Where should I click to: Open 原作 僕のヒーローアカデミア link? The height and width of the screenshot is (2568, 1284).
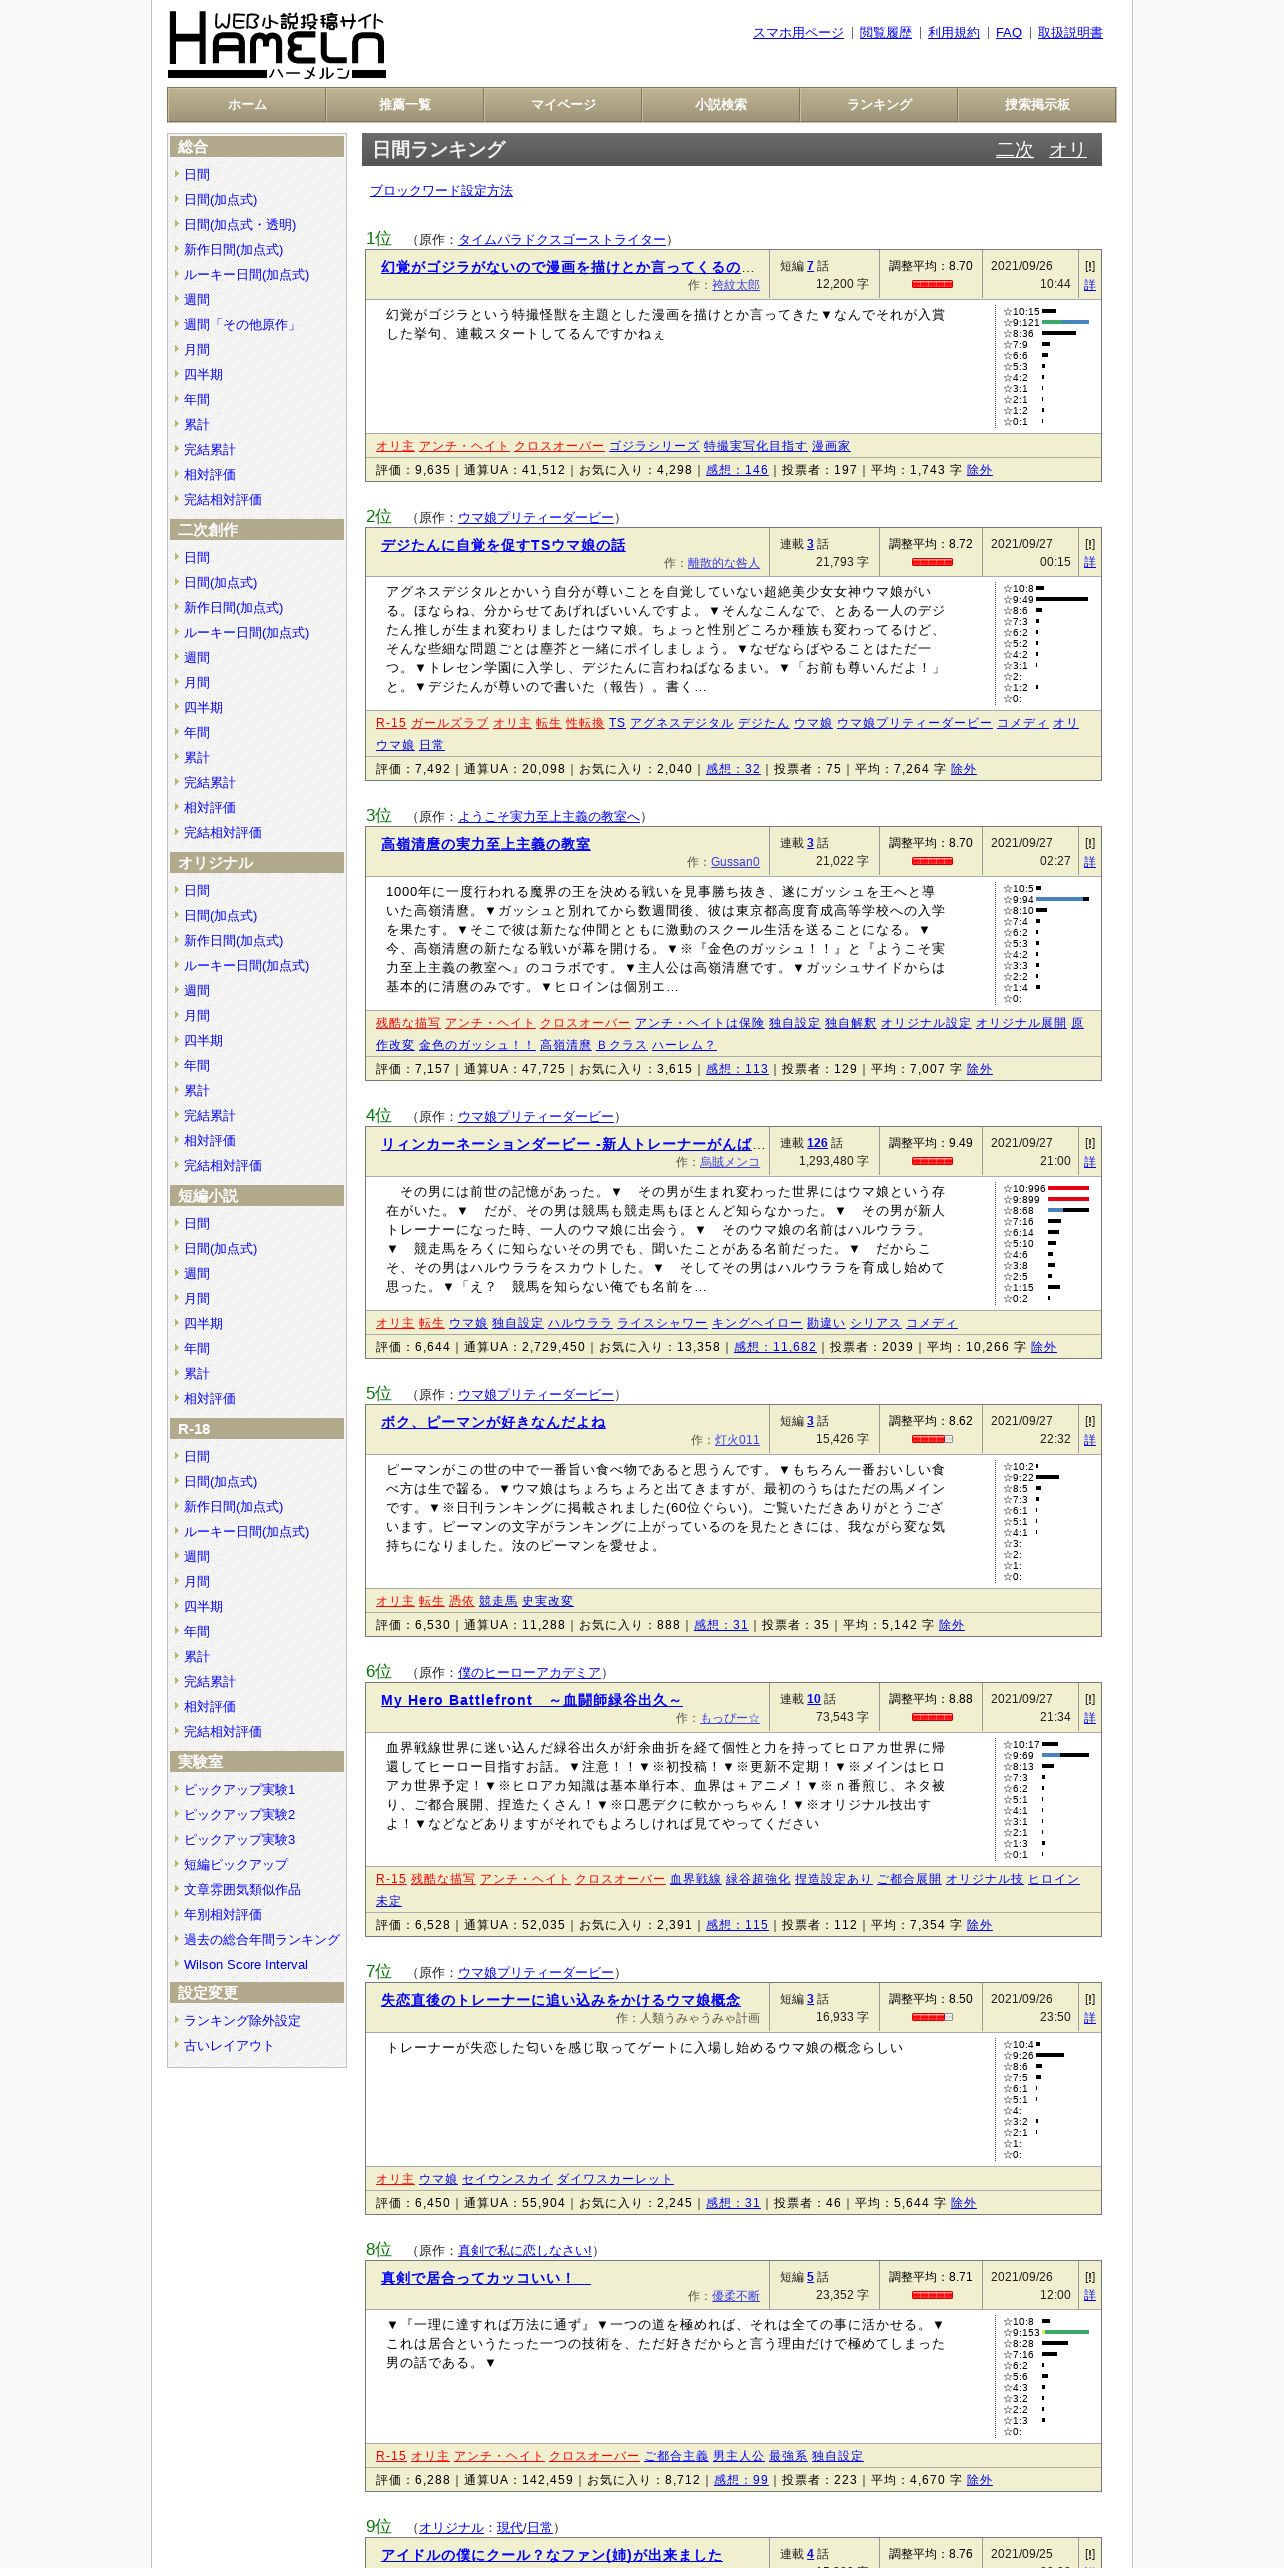(x=530, y=1673)
